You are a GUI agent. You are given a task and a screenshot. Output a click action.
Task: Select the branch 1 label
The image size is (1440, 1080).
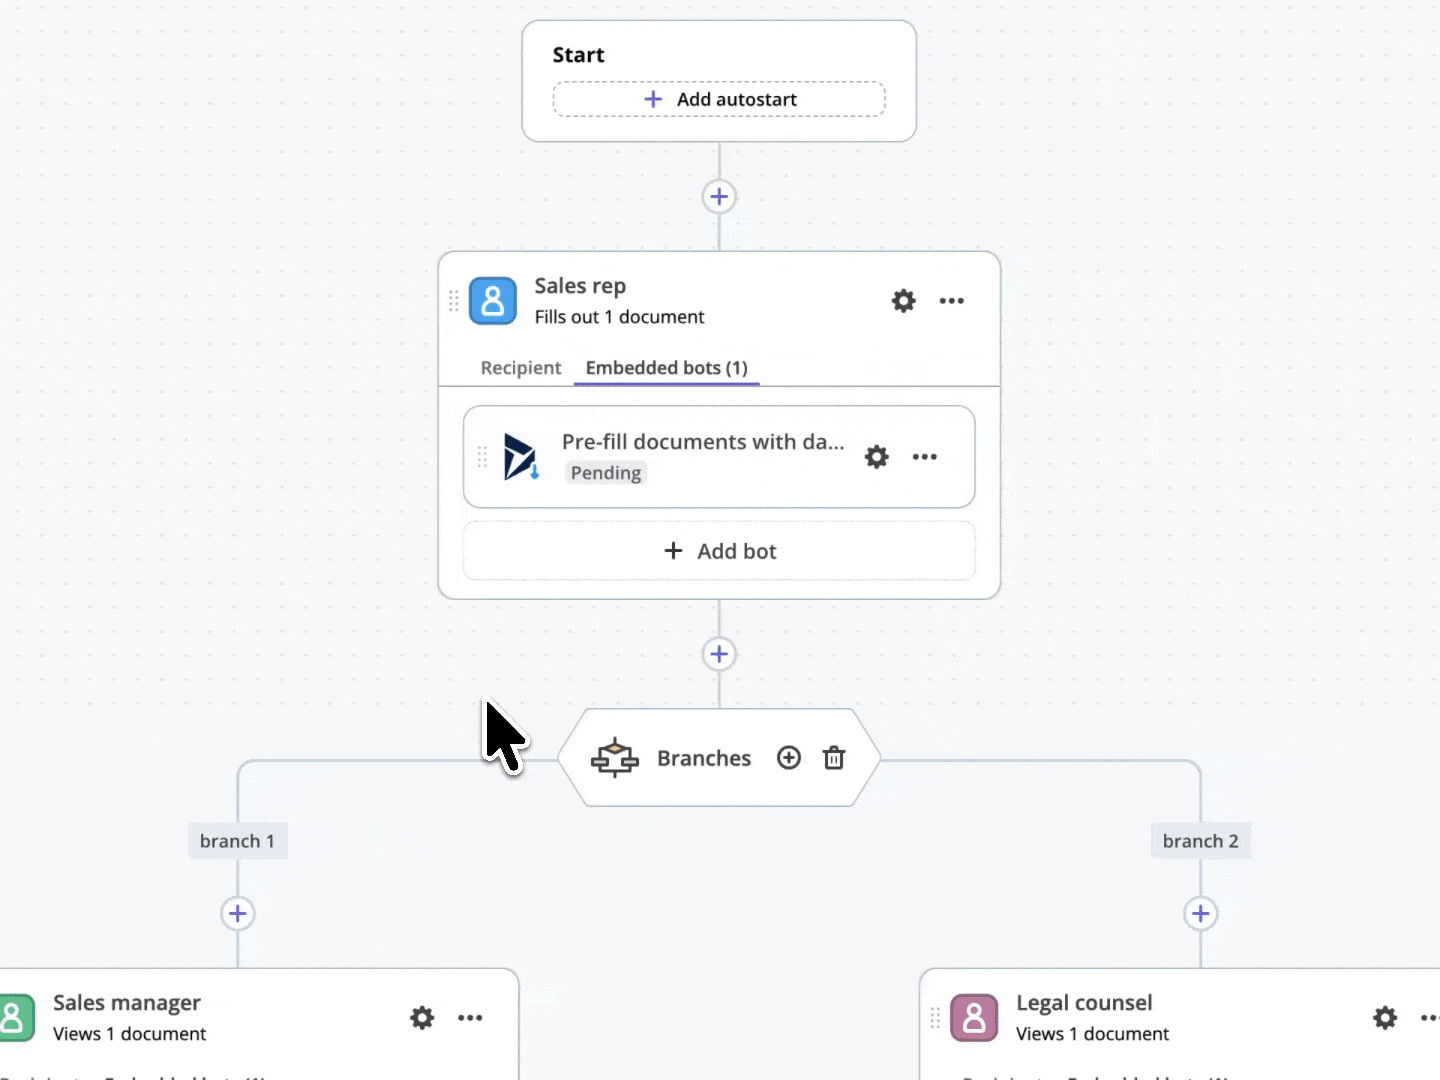(237, 841)
